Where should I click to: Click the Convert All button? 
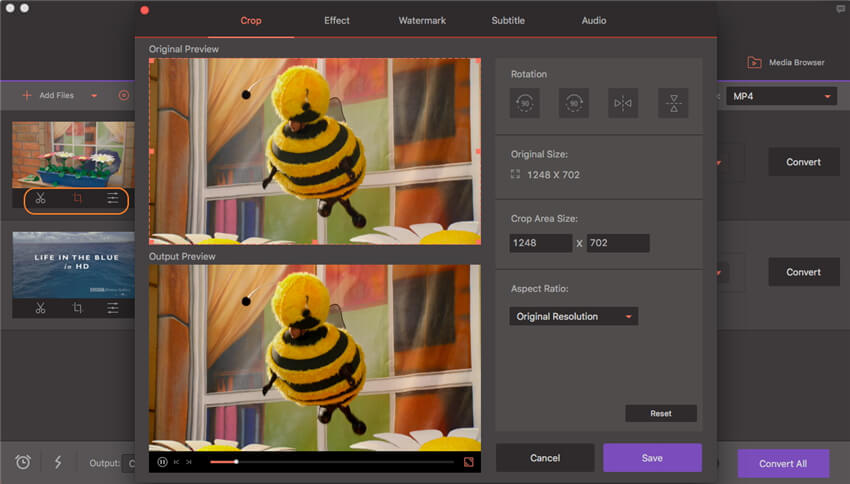pyautogui.click(x=783, y=463)
